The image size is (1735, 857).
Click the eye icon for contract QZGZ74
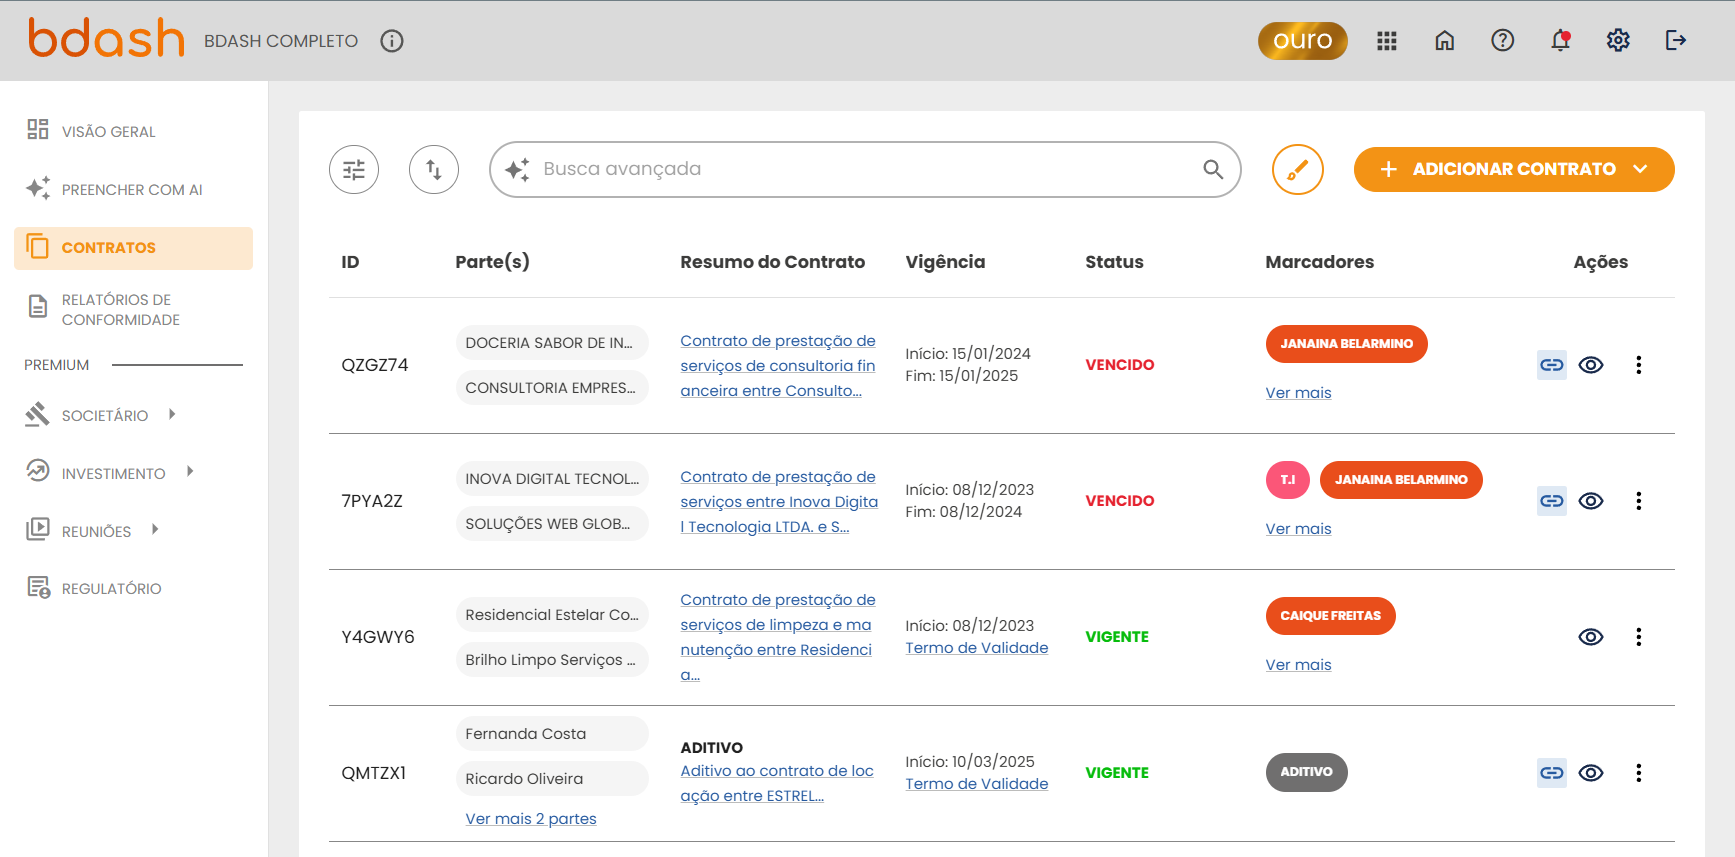click(x=1591, y=365)
